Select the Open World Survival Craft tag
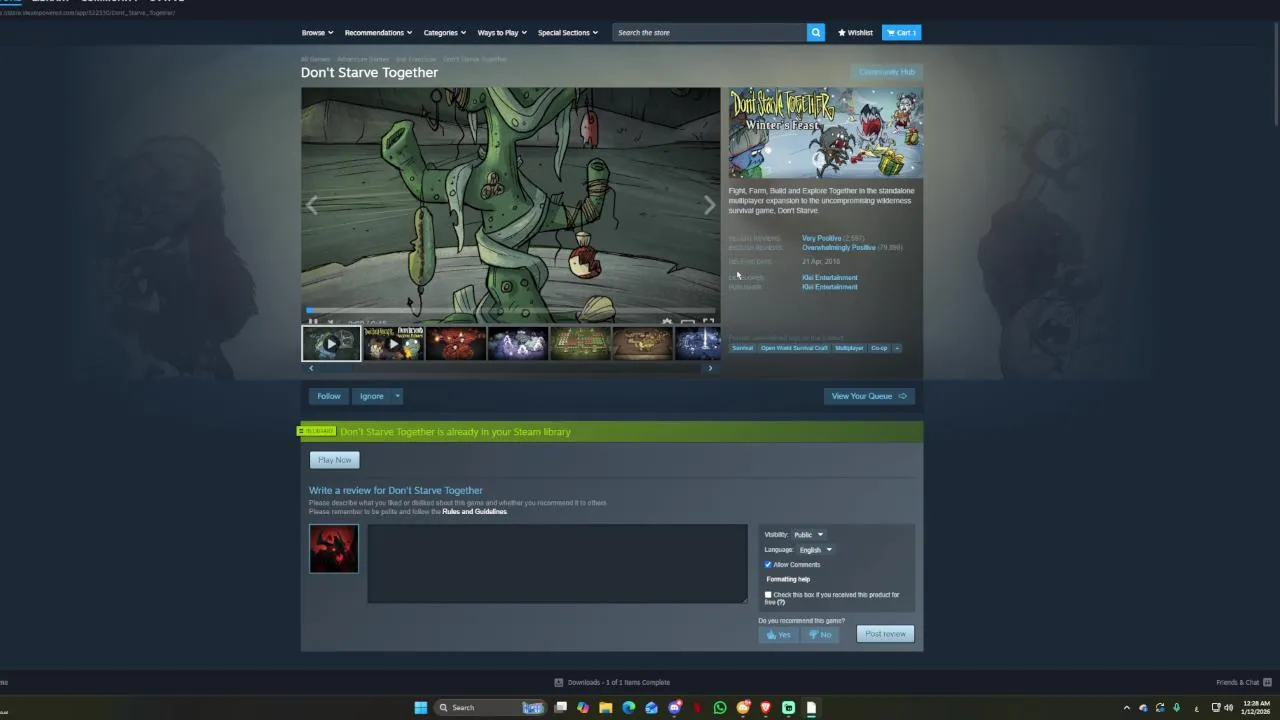The image size is (1280, 720). click(x=794, y=348)
